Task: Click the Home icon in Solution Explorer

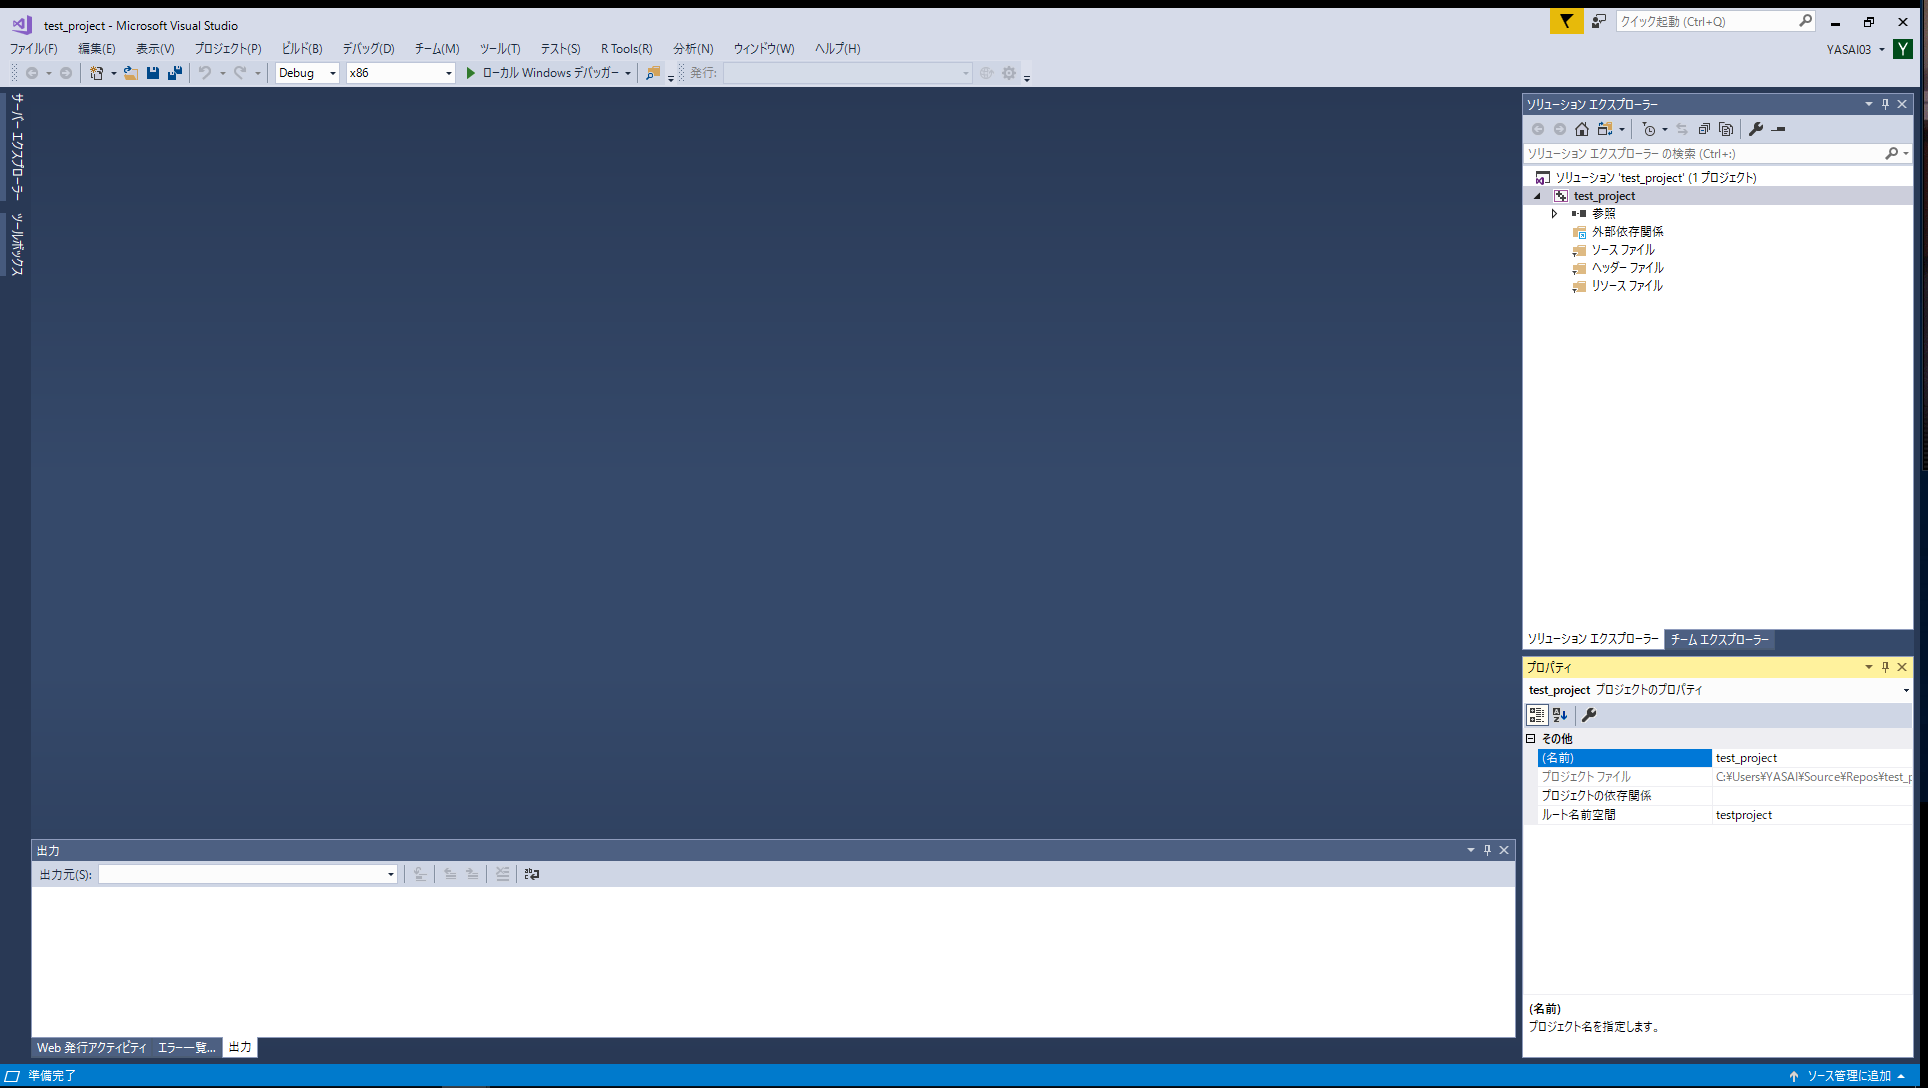Action: pyautogui.click(x=1582, y=129)
